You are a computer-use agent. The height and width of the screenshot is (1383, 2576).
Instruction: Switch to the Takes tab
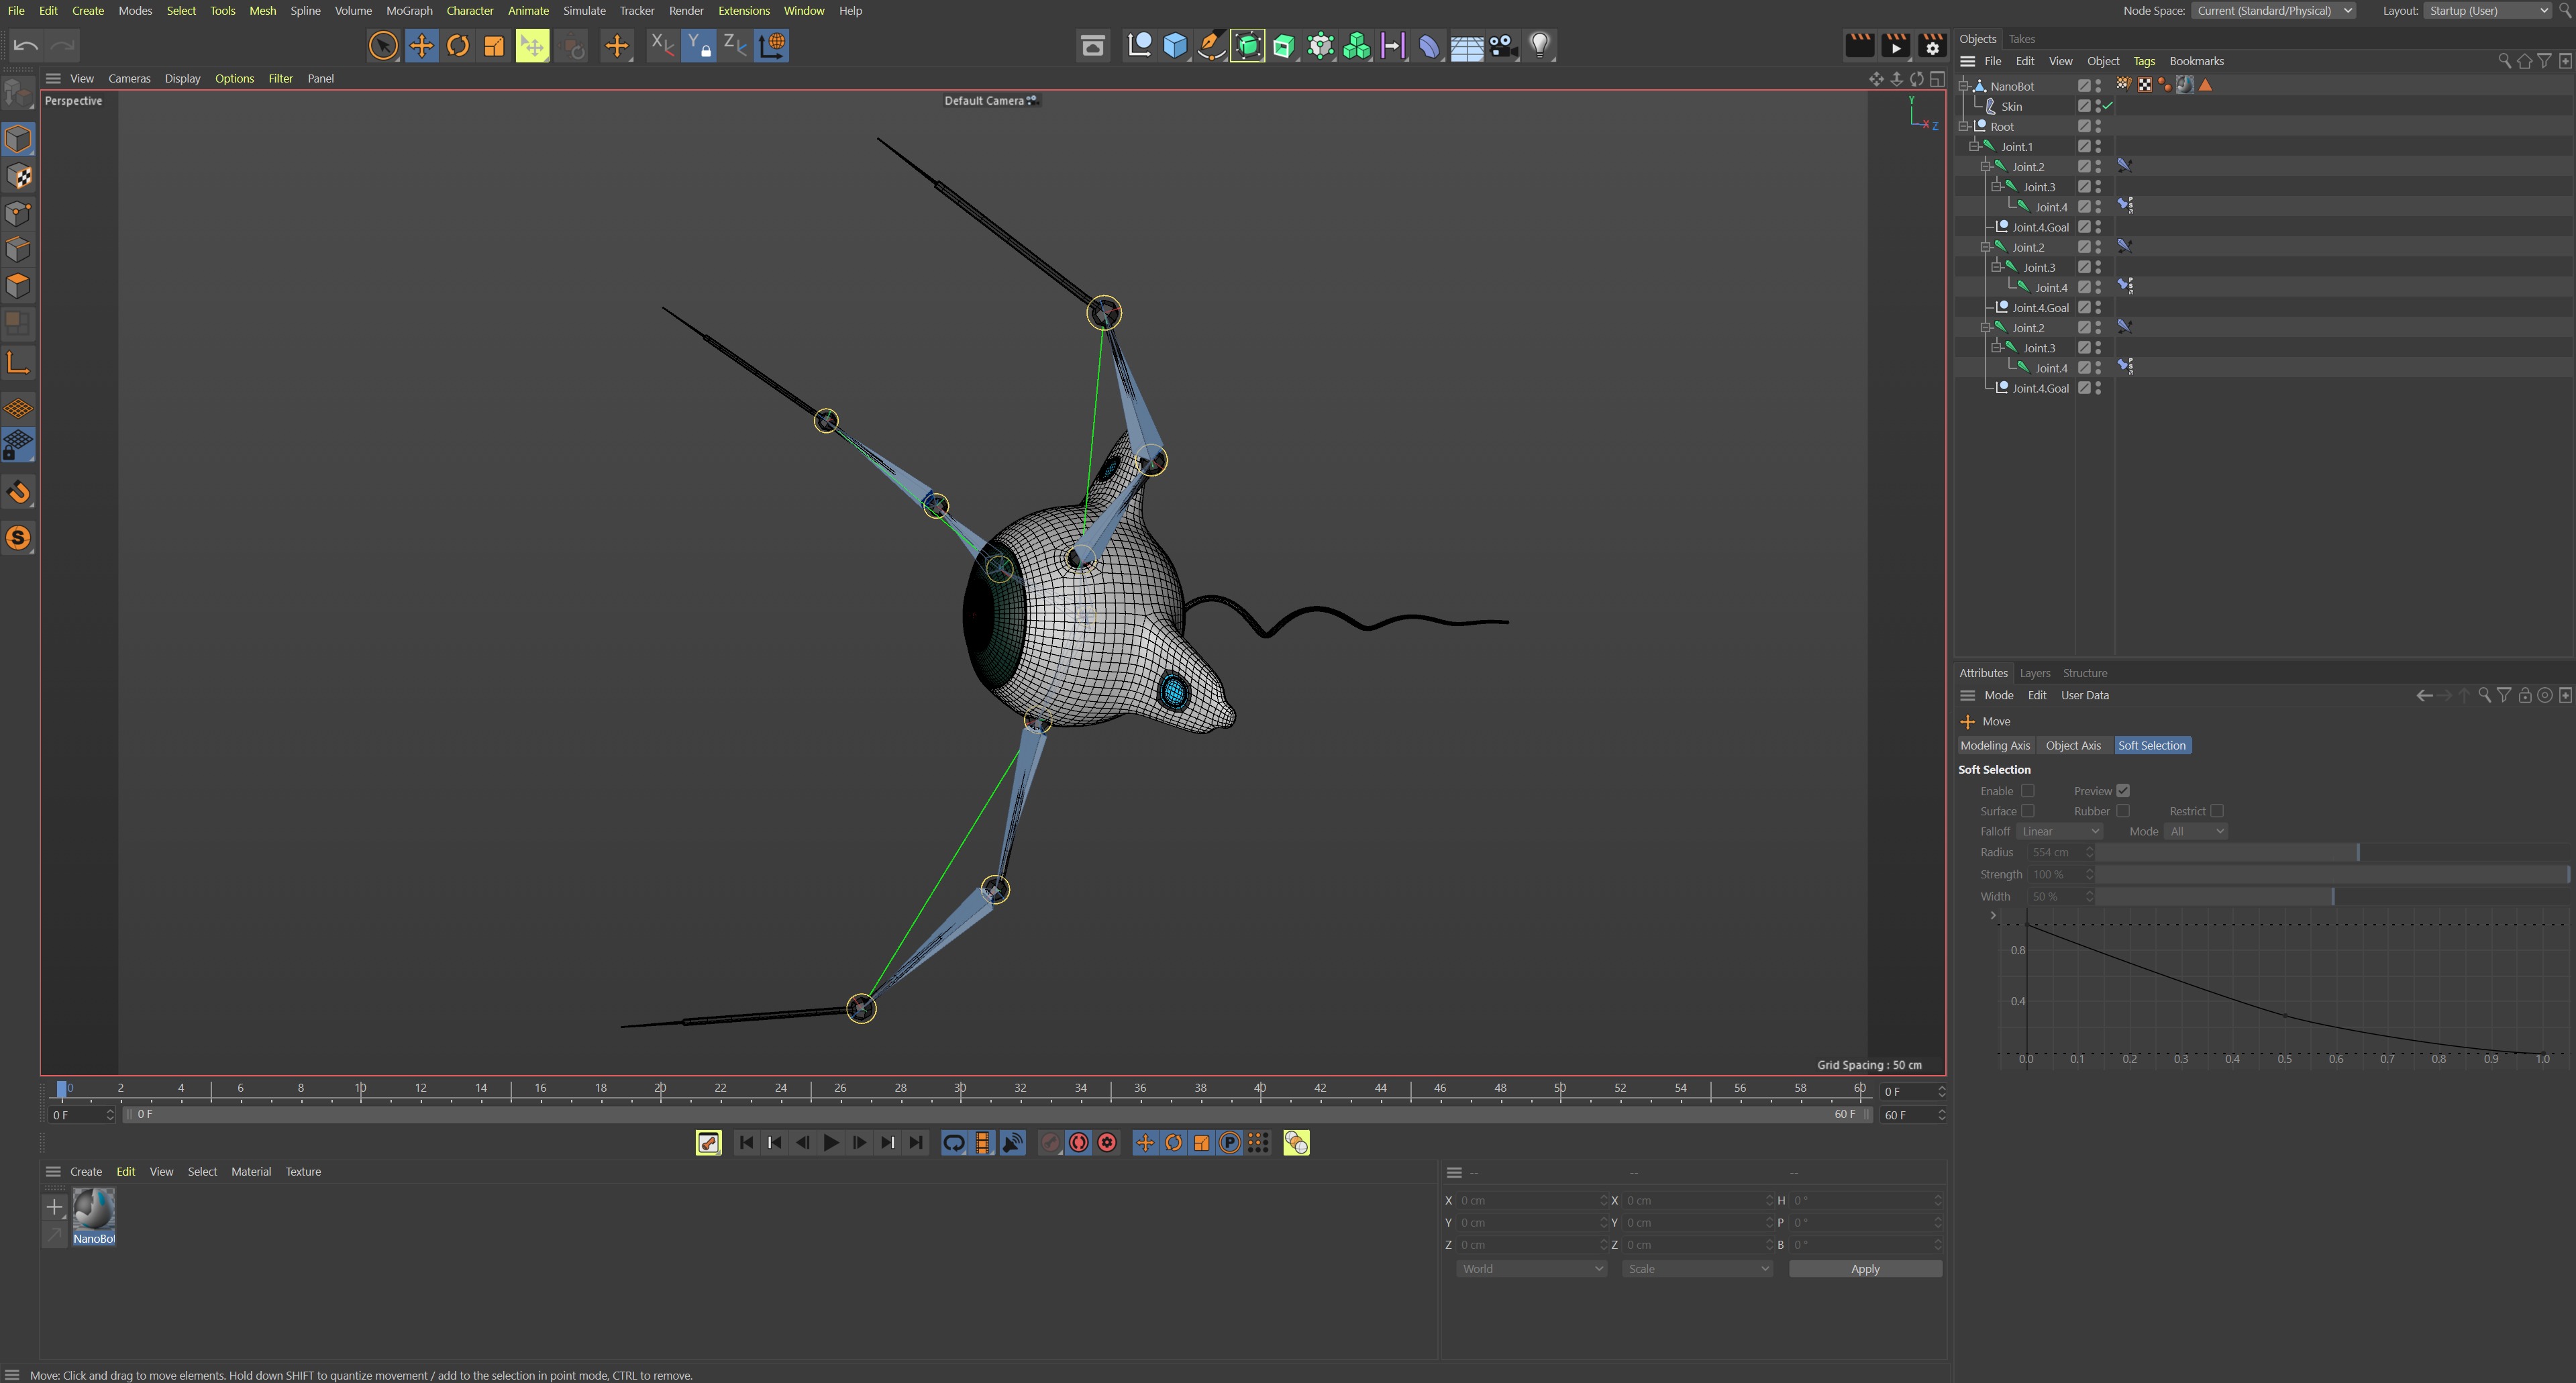click(2021, 39)
